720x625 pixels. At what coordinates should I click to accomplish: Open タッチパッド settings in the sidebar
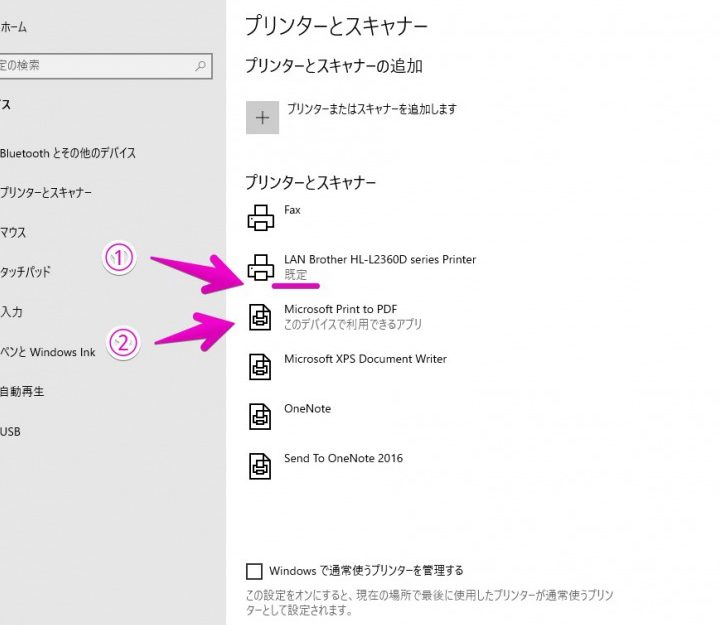(x=25, y=272)
